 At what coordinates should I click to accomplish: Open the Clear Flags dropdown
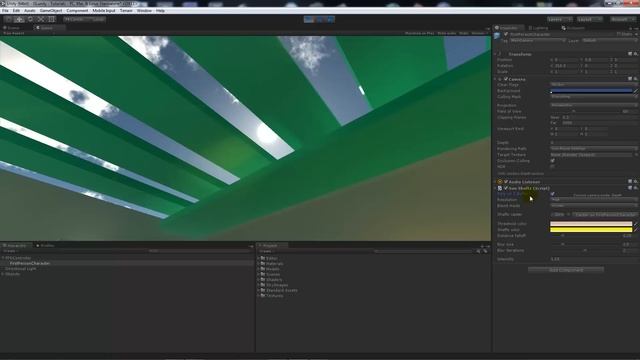(x=594, y=84)
